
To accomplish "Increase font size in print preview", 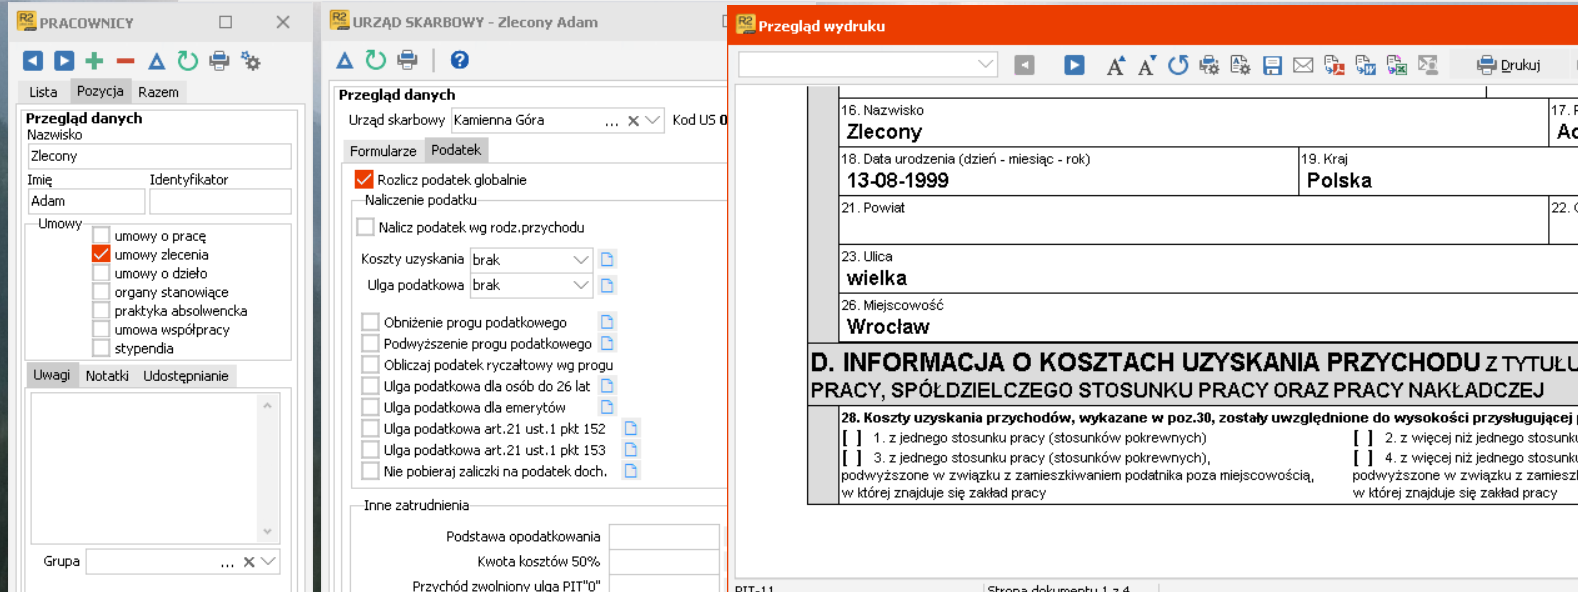I will (x=1115, y=66).
